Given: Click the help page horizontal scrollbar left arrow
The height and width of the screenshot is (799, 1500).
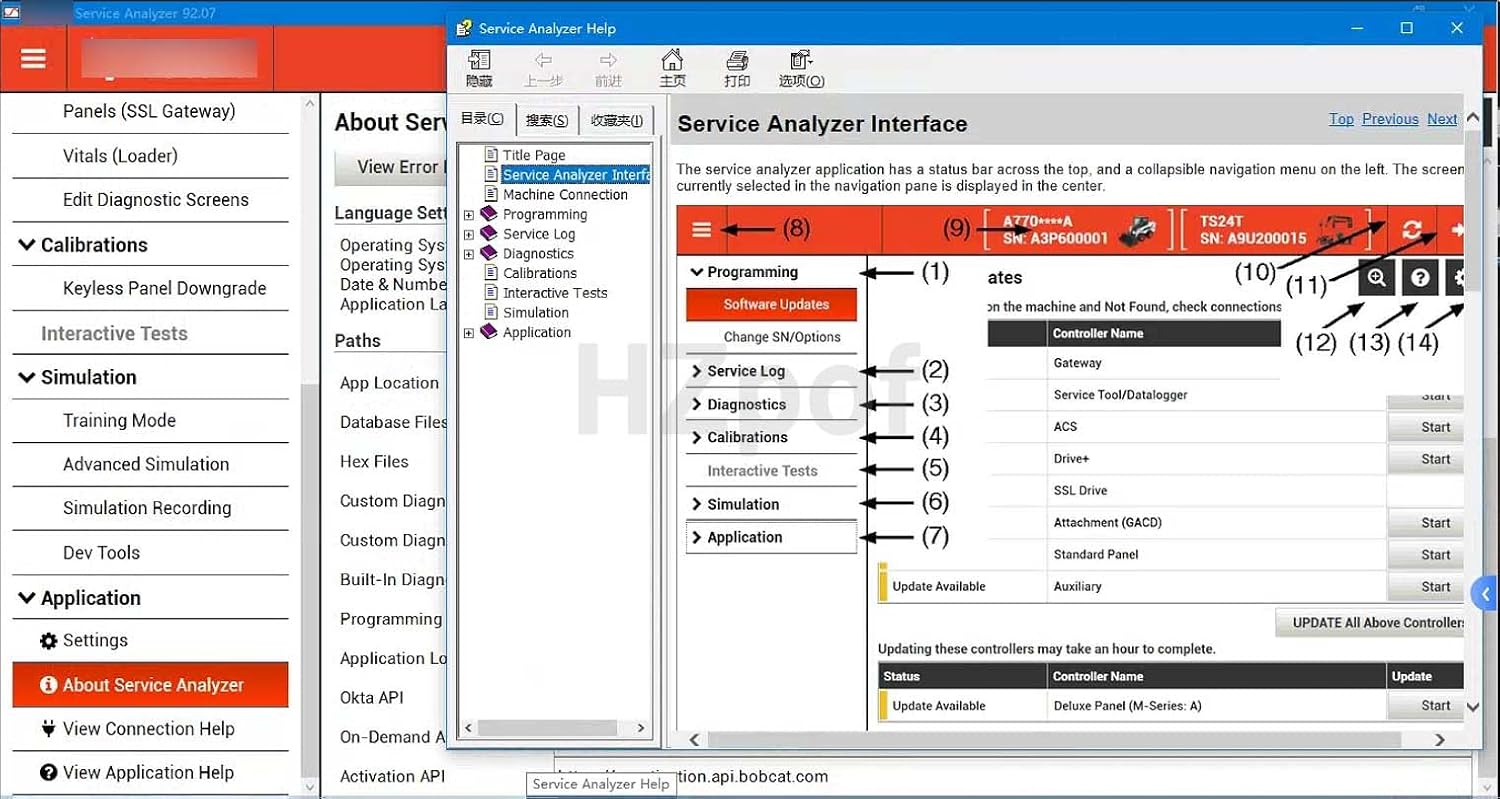Looking at the screenshot, I should coord(696,740).
